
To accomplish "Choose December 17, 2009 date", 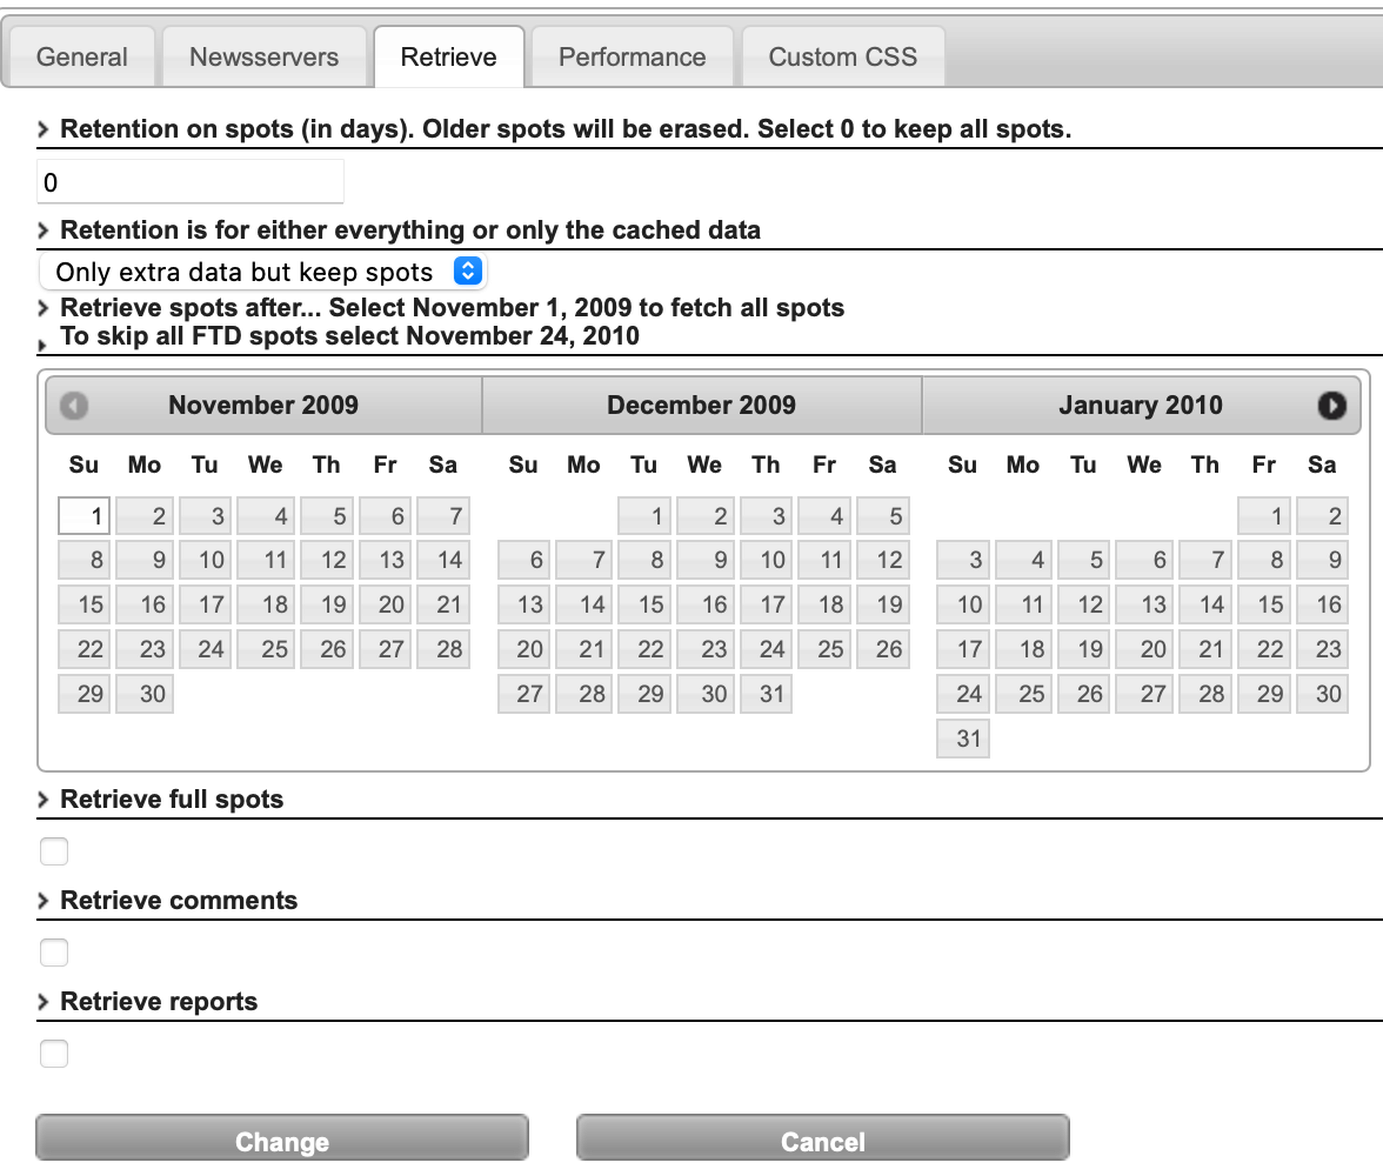I will 766,604.
